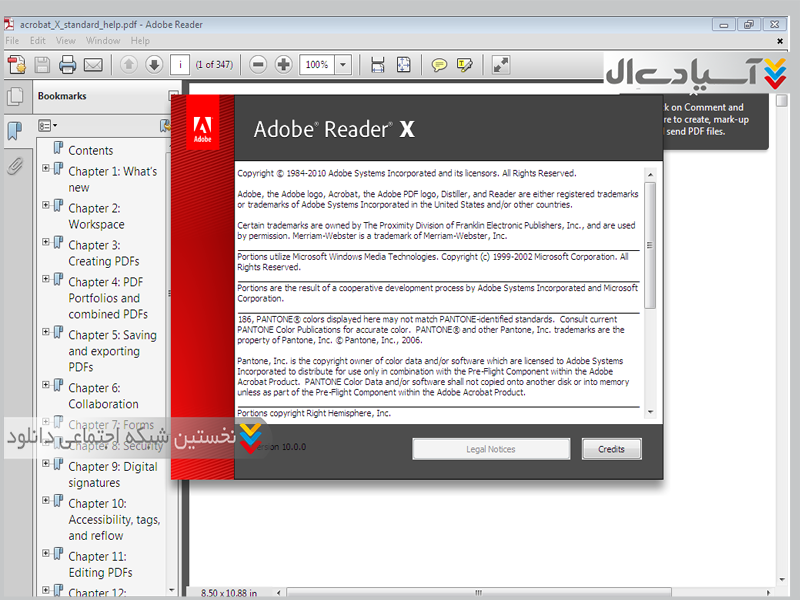800x600 pixels.
Task: Select the highlight text tool
Action: (464, 65)
